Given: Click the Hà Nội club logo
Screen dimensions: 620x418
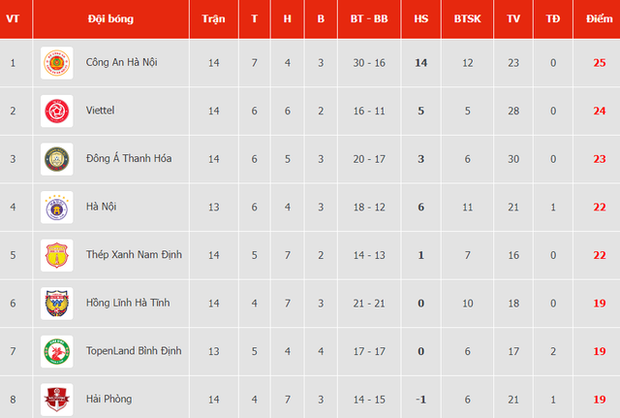Looking at the screenshot, I should point(56,207).
